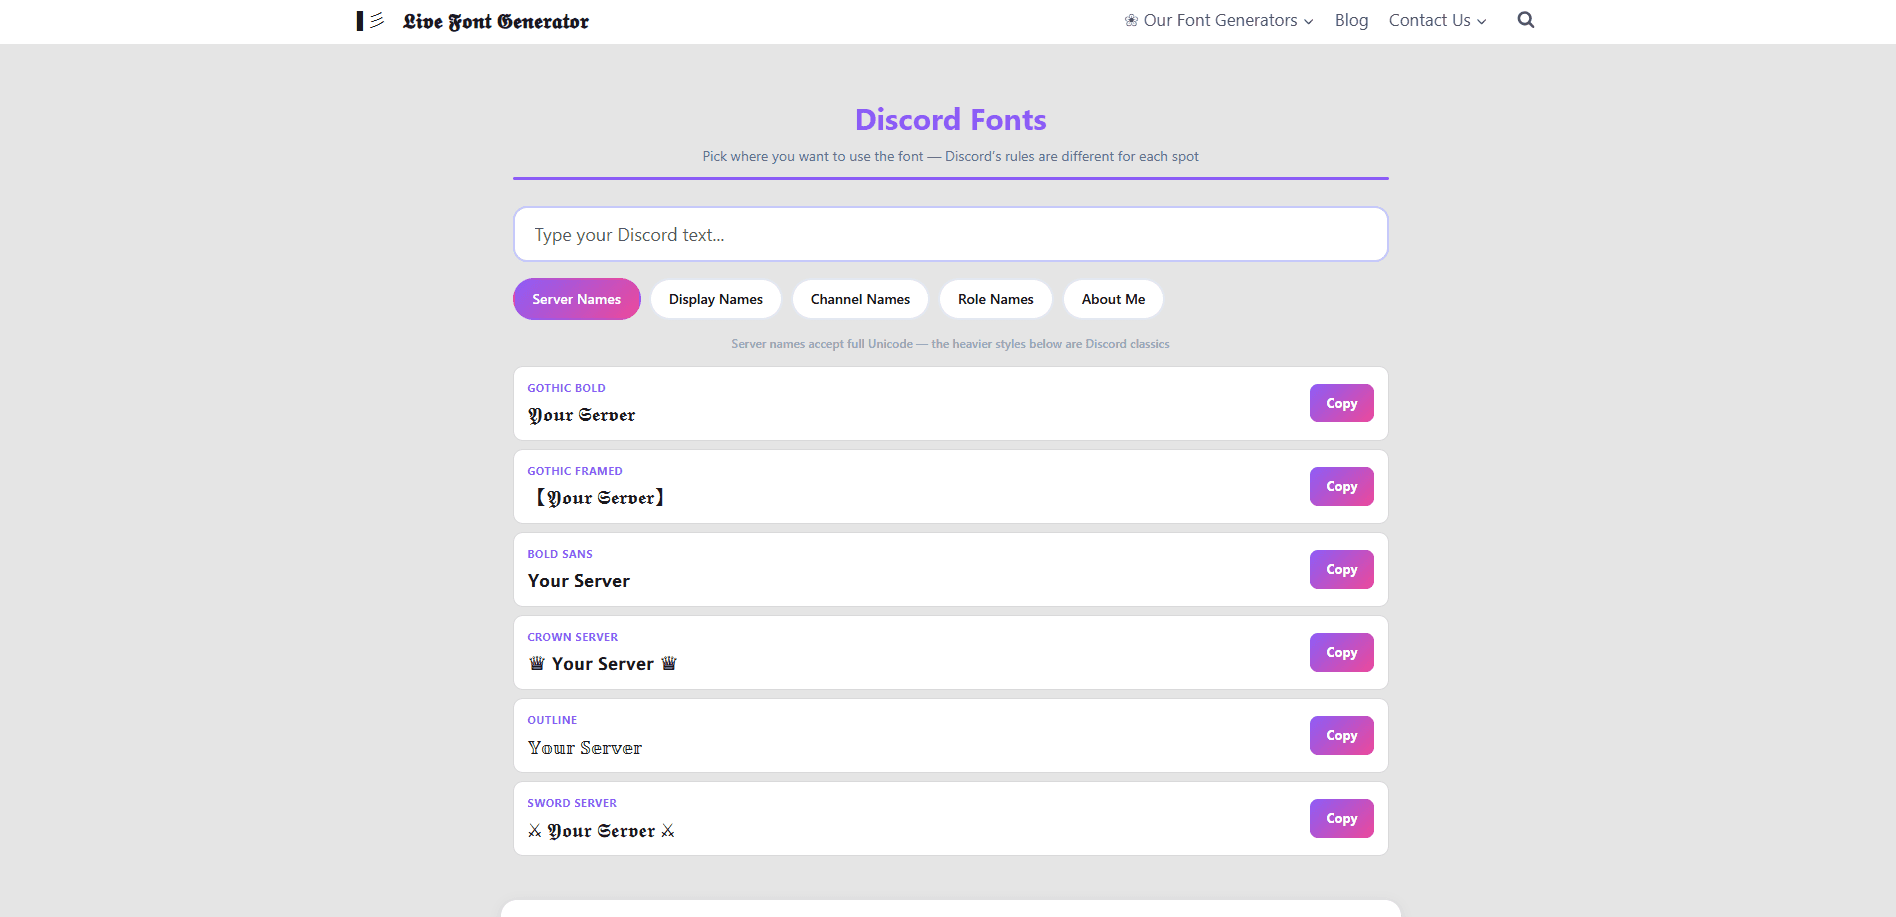Screen dimensions: 1896x917
Task: Click the Gothic Bold preview text
Action: point(582,415)
